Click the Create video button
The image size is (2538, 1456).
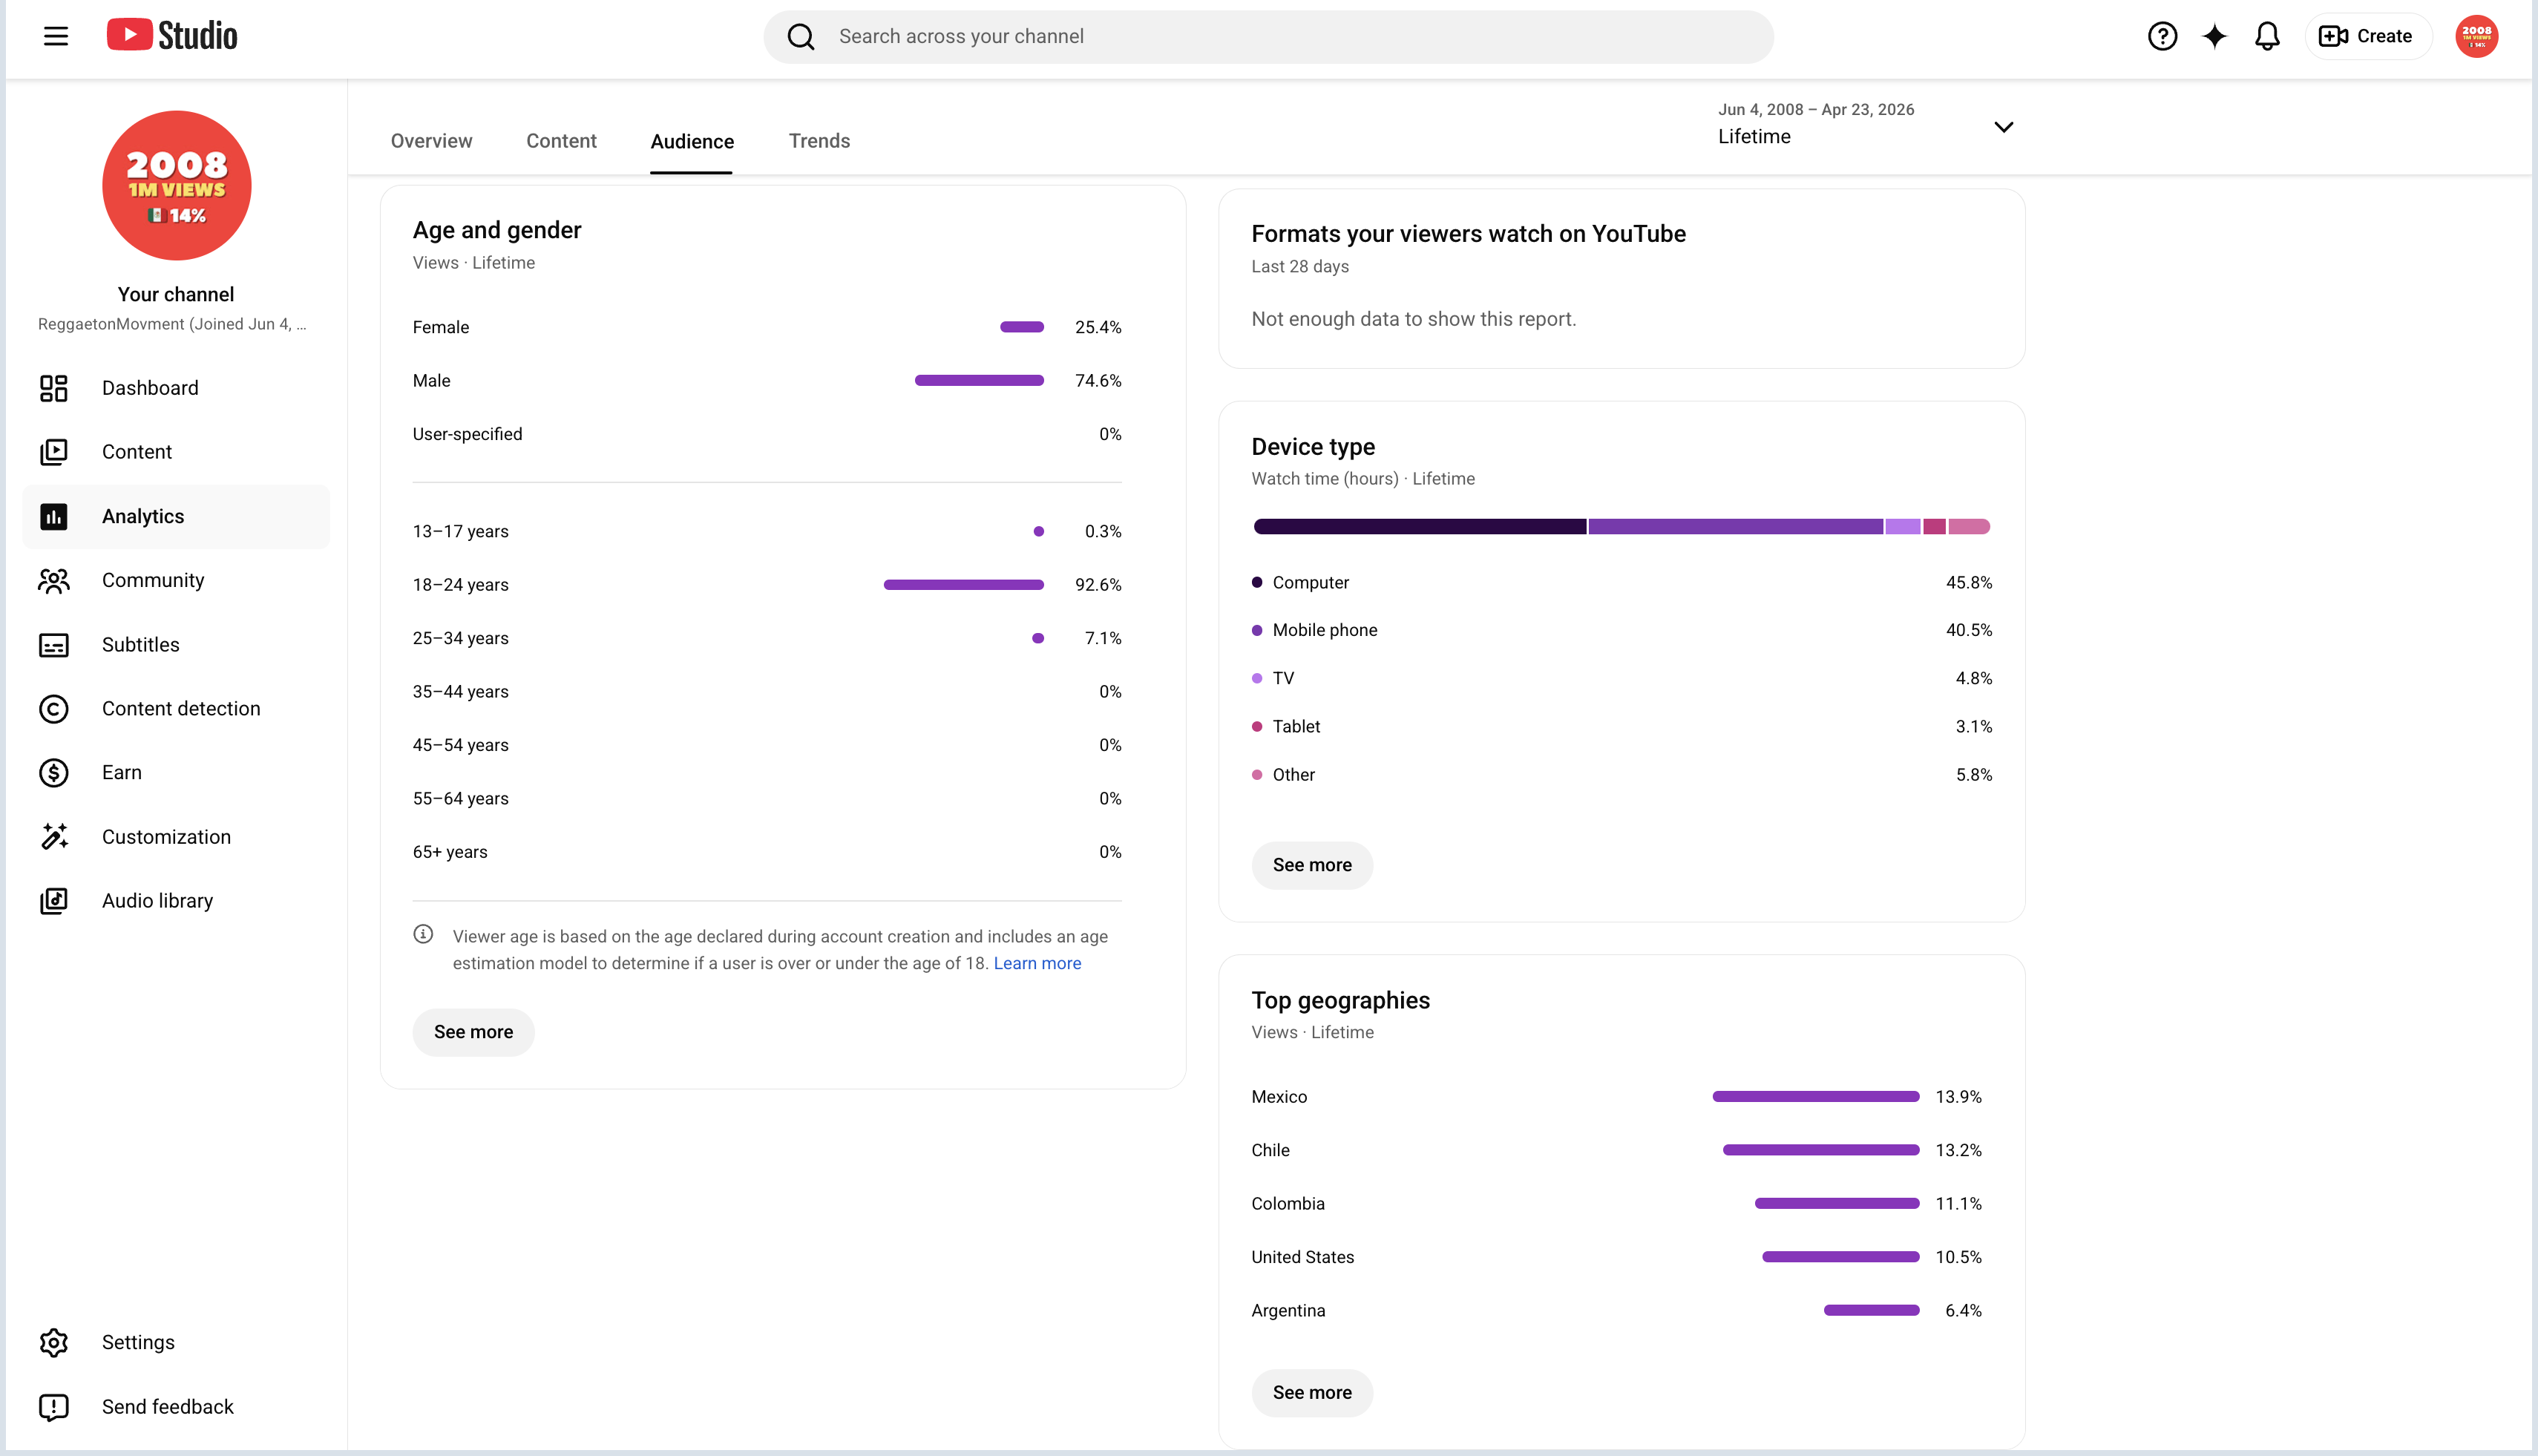[2368, 37]
